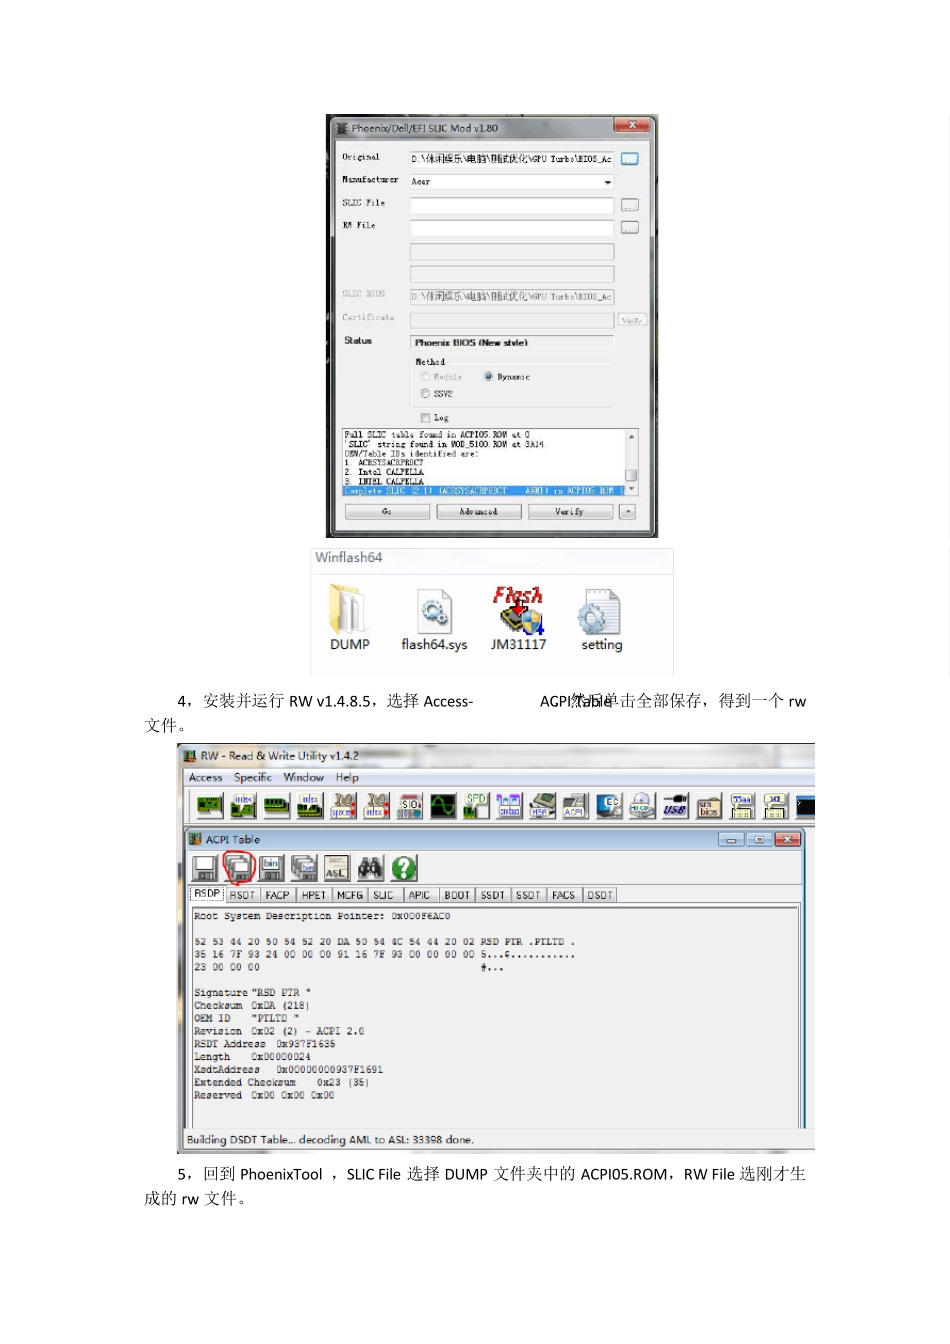Click the Original path input field

coord(511,159)
